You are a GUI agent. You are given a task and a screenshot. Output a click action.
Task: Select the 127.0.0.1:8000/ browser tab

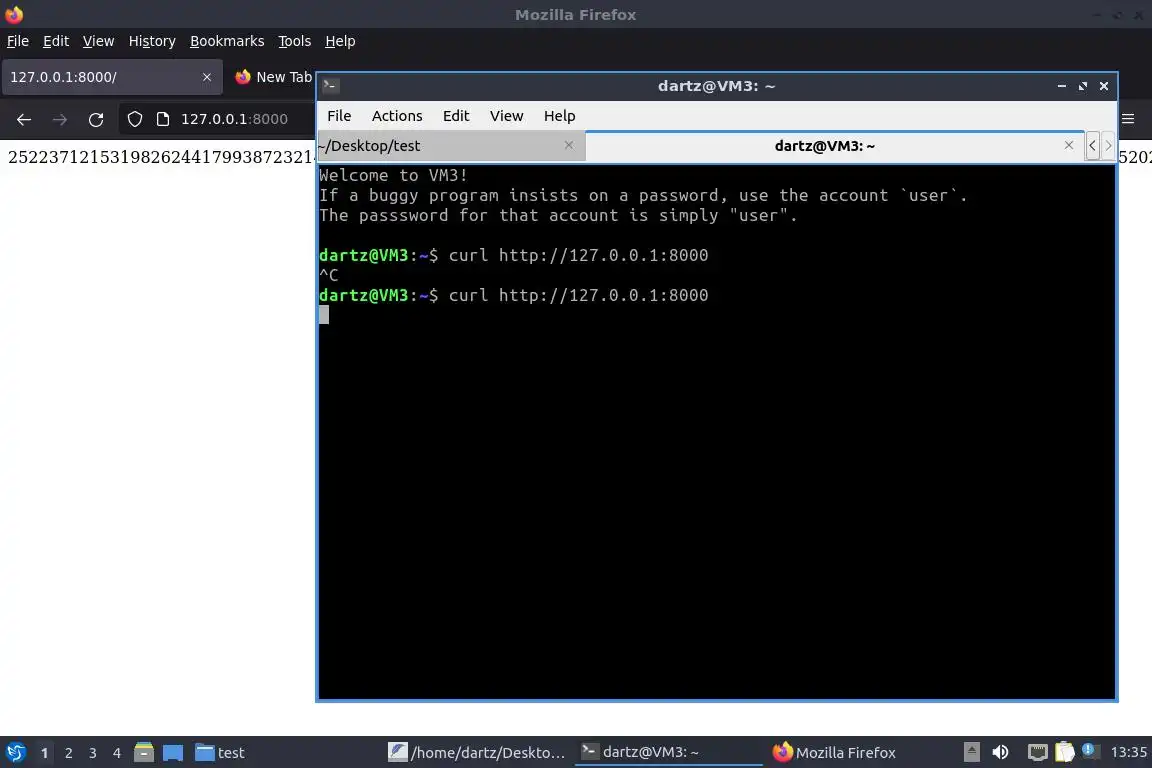(112, 77)
